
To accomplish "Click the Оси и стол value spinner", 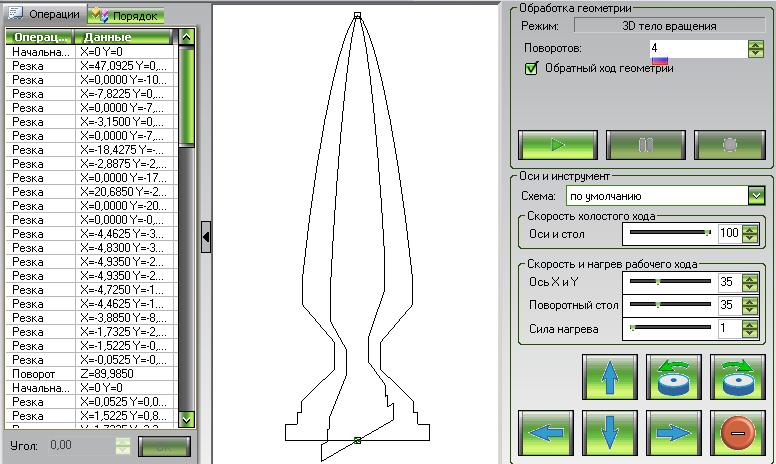I will [x=750, y=233].
